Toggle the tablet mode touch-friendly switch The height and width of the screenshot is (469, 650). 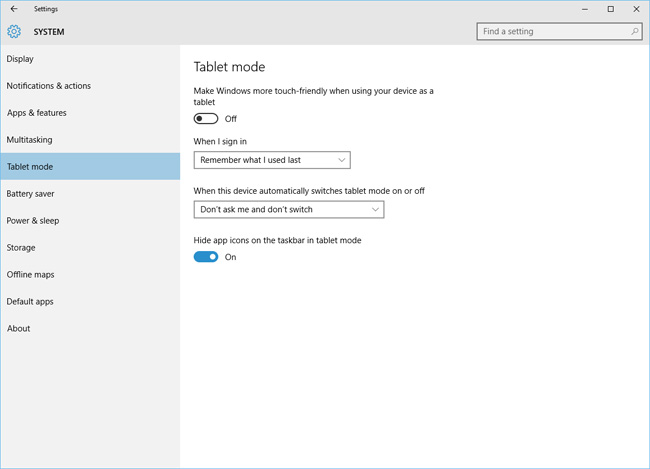point(206,119)
